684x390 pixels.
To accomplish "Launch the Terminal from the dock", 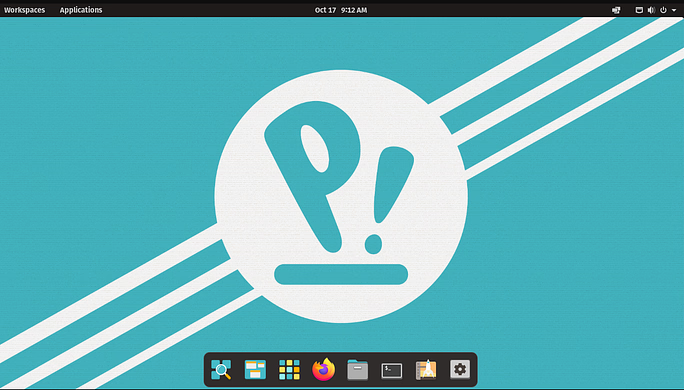I will click(x=392, y=371).
